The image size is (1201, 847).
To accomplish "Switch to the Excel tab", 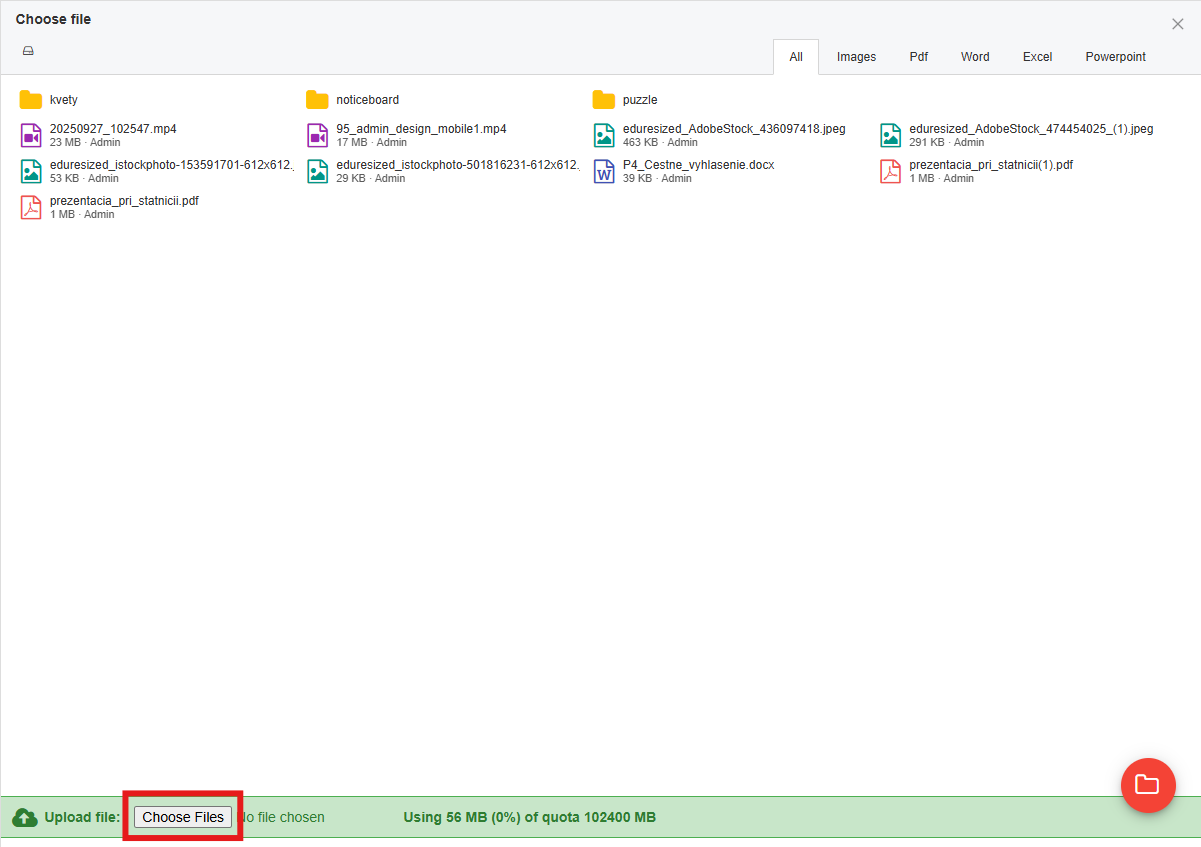I will (x=1037, y=57).
